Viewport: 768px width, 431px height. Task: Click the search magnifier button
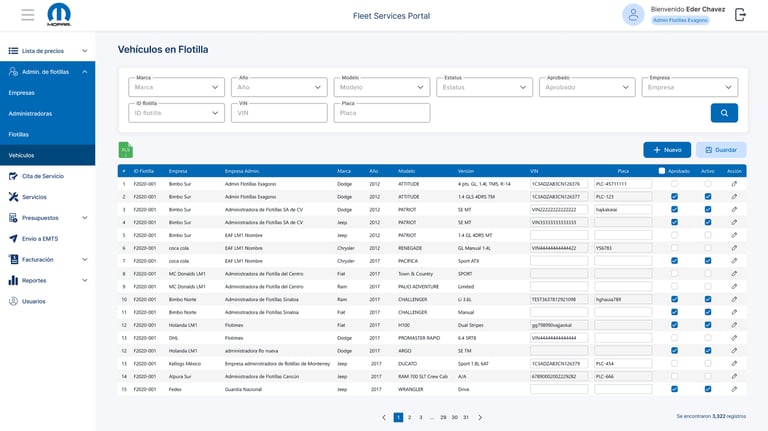[724, 113]
